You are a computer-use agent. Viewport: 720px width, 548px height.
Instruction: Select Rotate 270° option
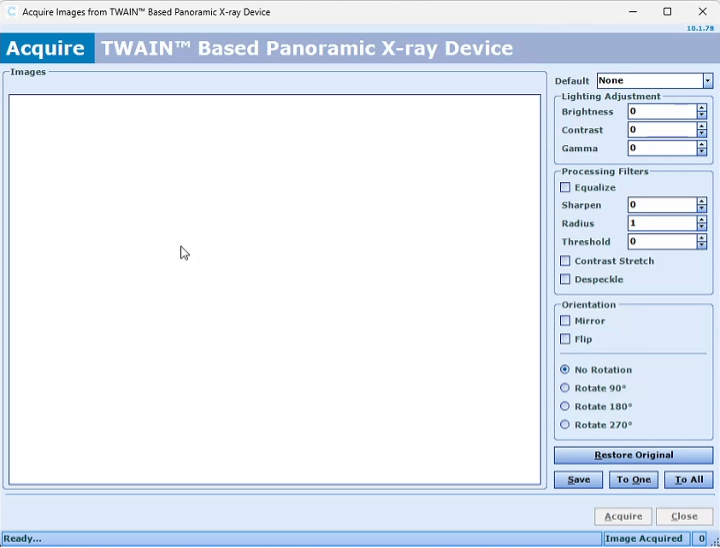click(565, 425)
